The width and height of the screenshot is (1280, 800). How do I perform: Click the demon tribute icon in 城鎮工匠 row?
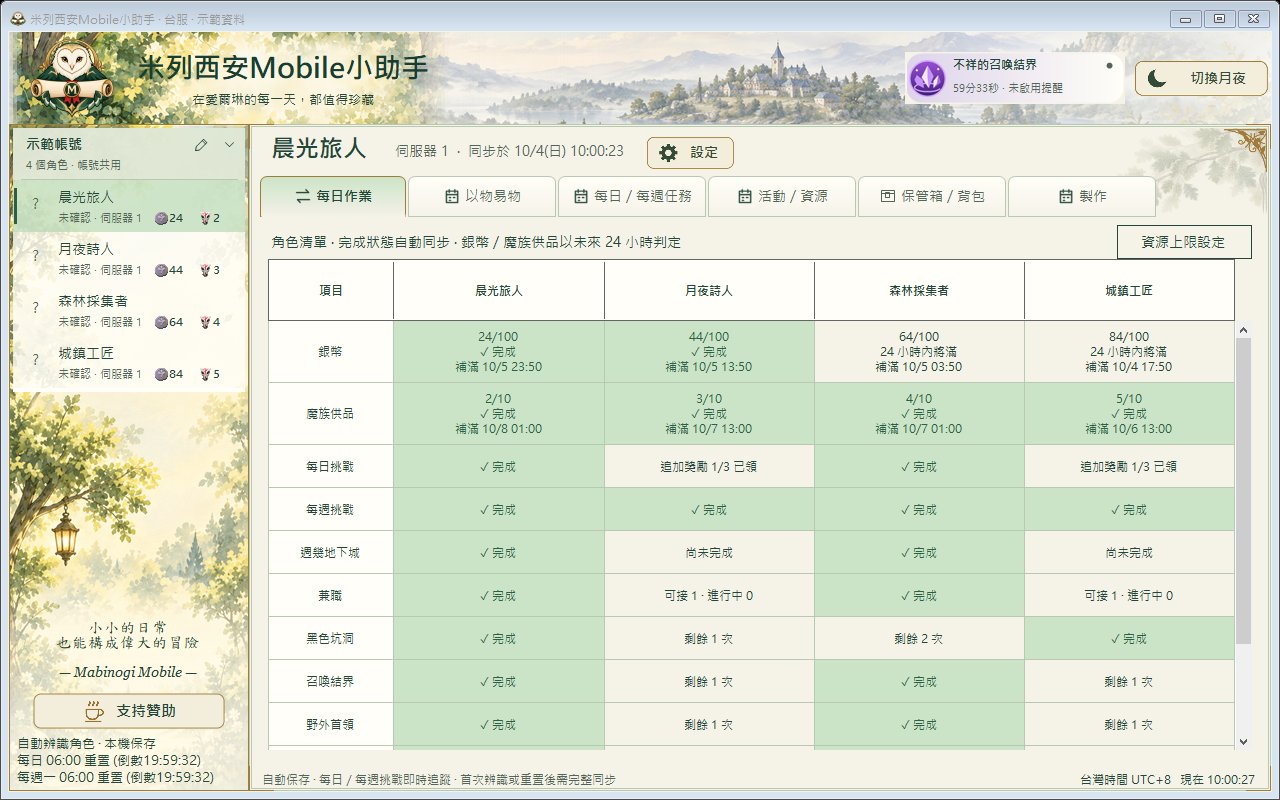(204, 374)
